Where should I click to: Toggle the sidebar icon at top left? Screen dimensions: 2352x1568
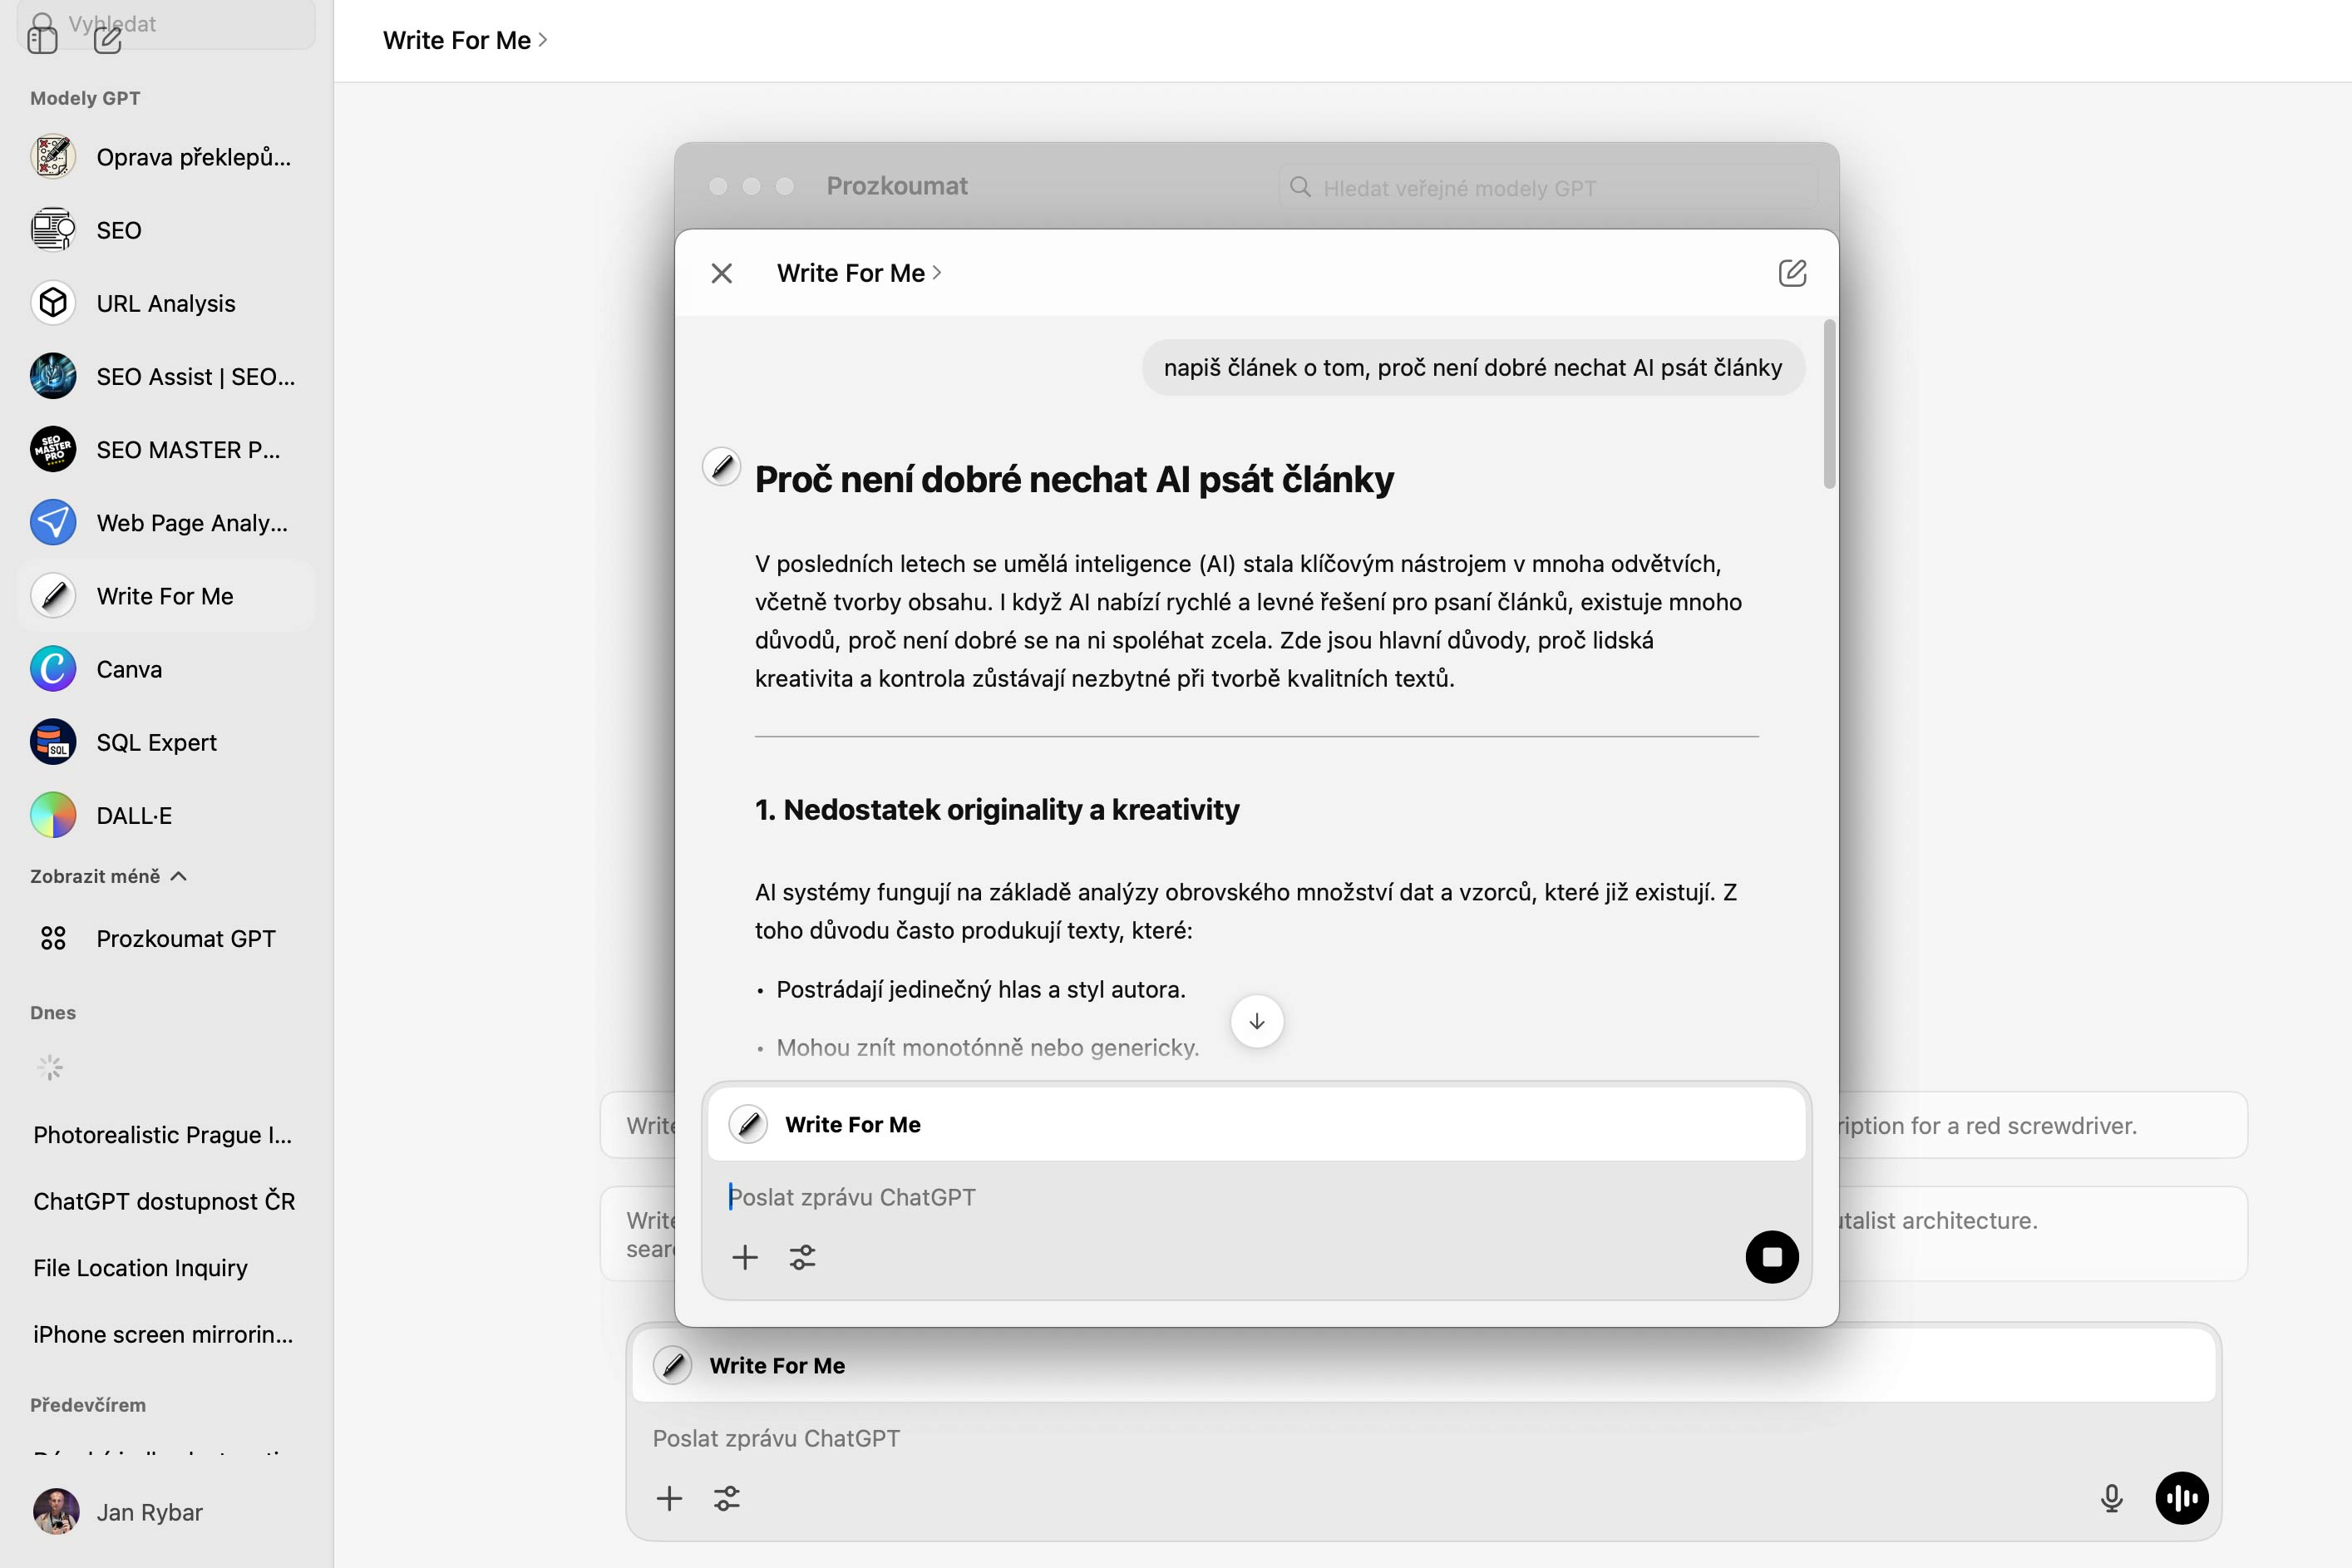pos(42,38)
